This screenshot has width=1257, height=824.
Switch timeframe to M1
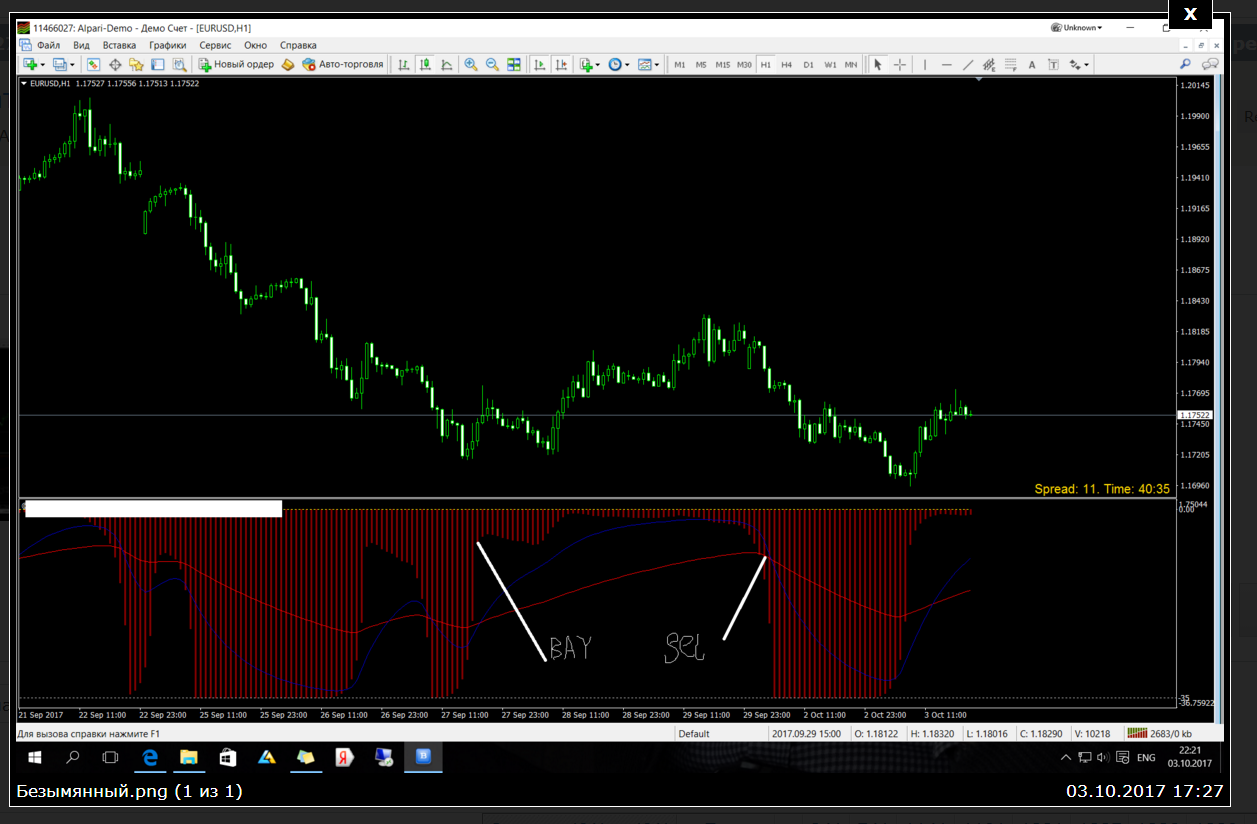[680, 64]
